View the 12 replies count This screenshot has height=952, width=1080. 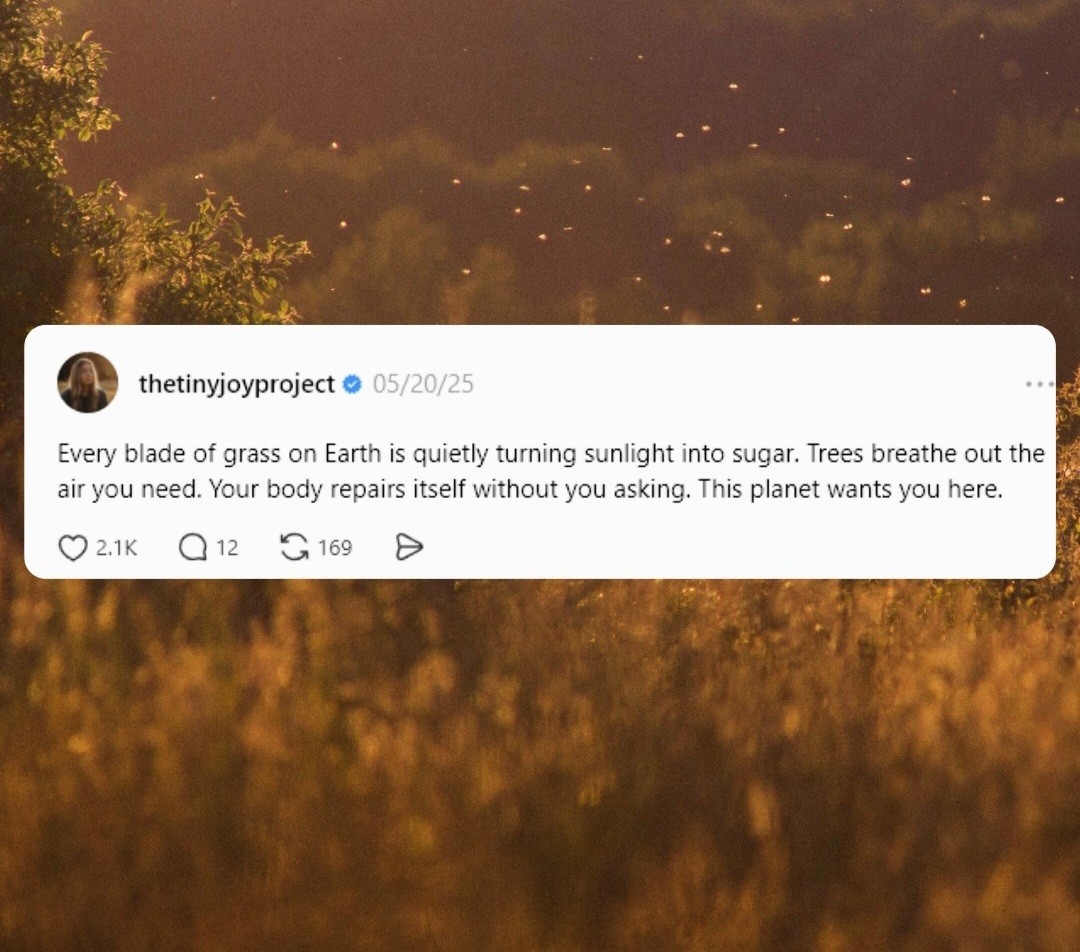tap(227, 548)
